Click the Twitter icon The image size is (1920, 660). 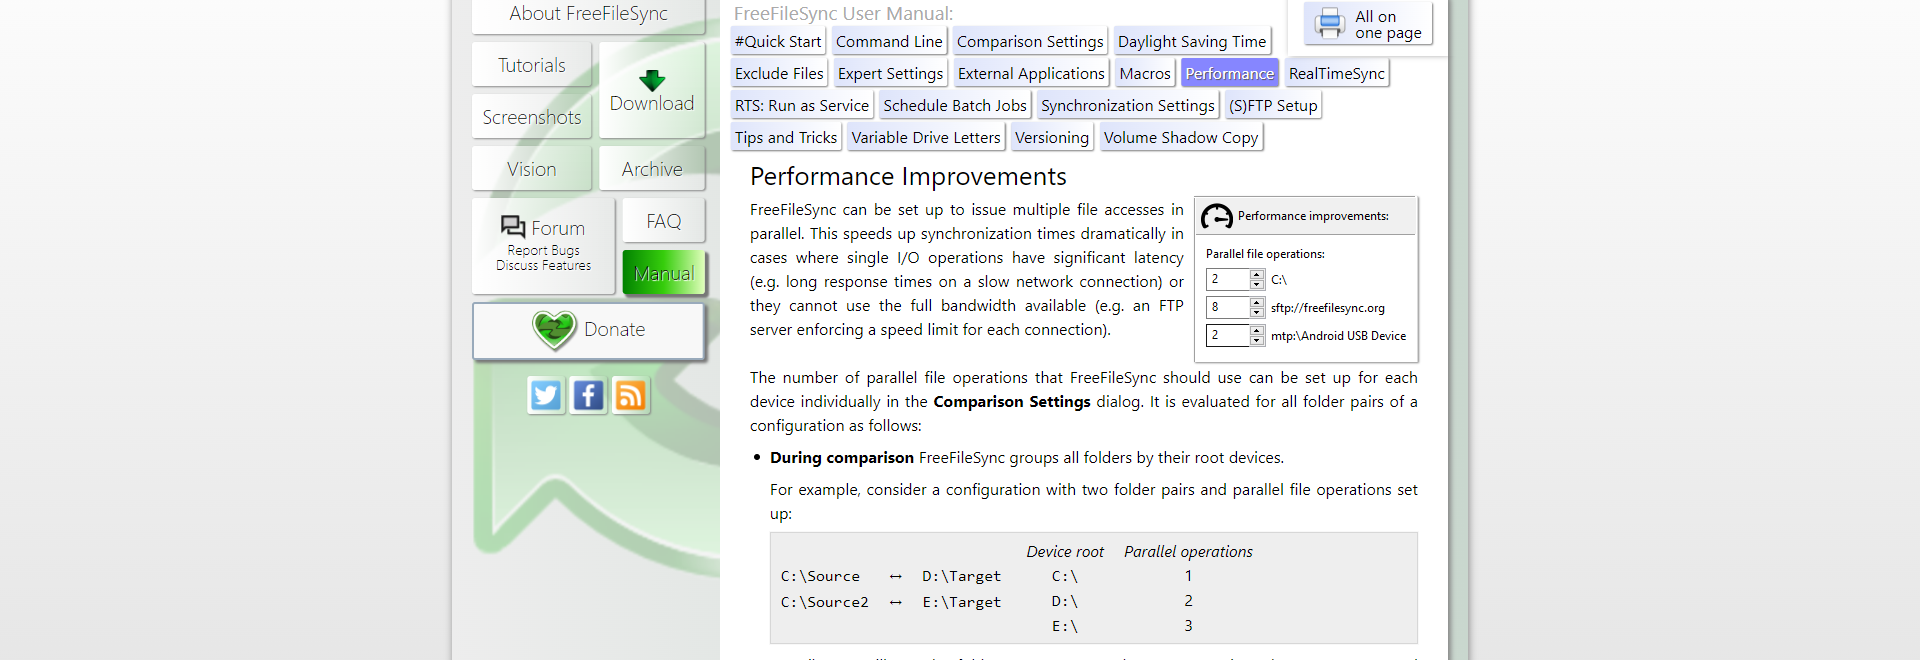[546, 396]
